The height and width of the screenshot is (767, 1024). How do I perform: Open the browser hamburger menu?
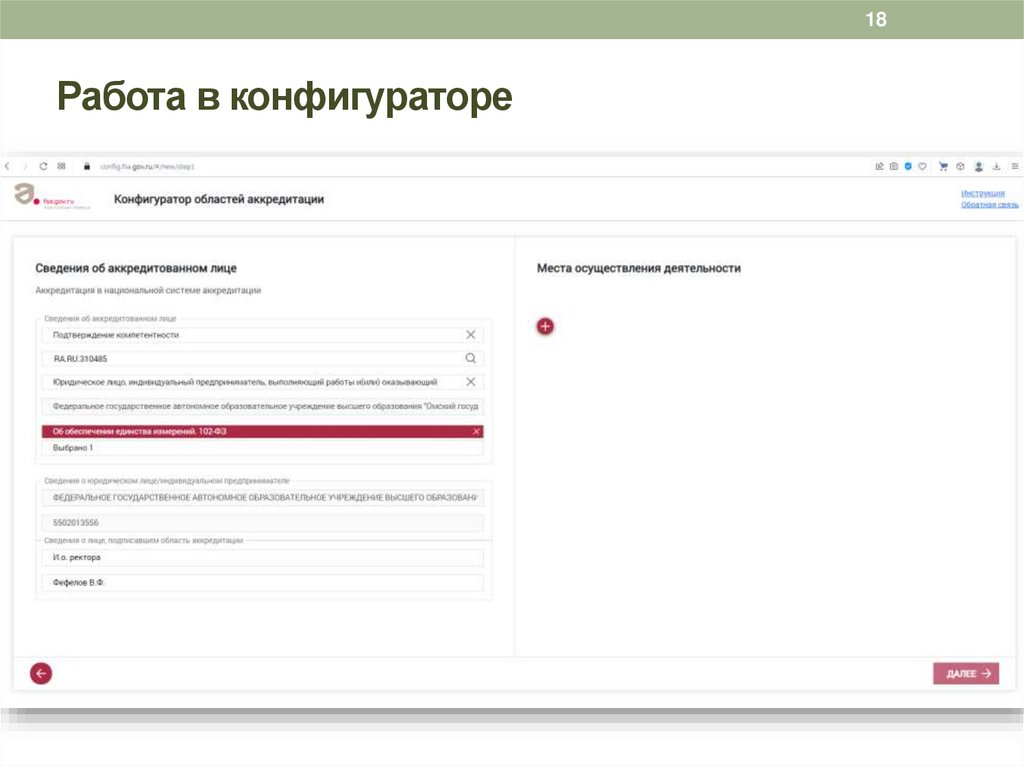(x=1014, y=167)
